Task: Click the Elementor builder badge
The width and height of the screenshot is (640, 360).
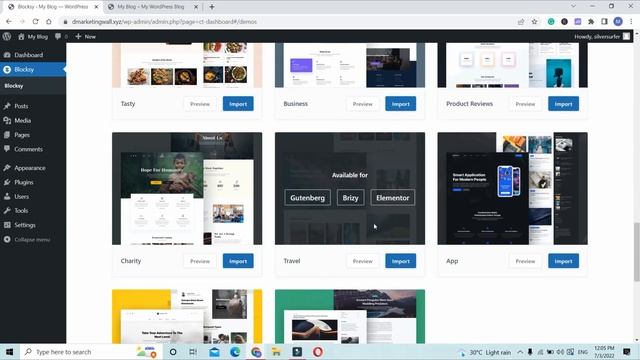Action: pyautogui.click(x=393, y=198)
